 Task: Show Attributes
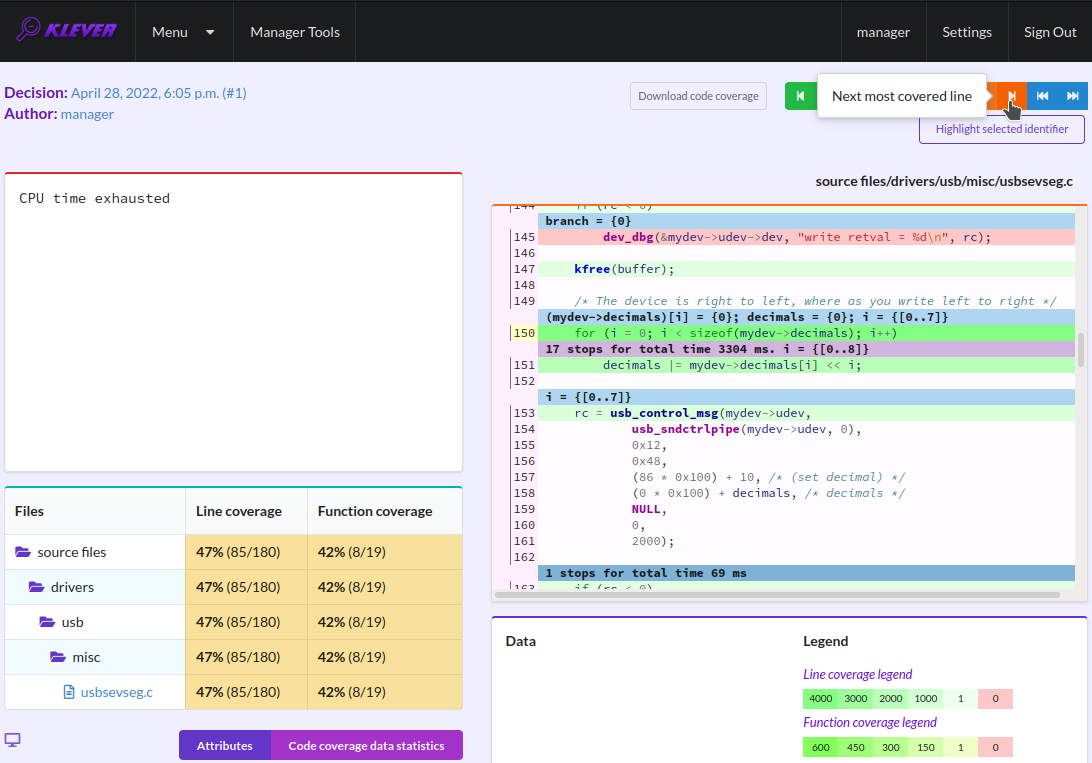point(224,746)
